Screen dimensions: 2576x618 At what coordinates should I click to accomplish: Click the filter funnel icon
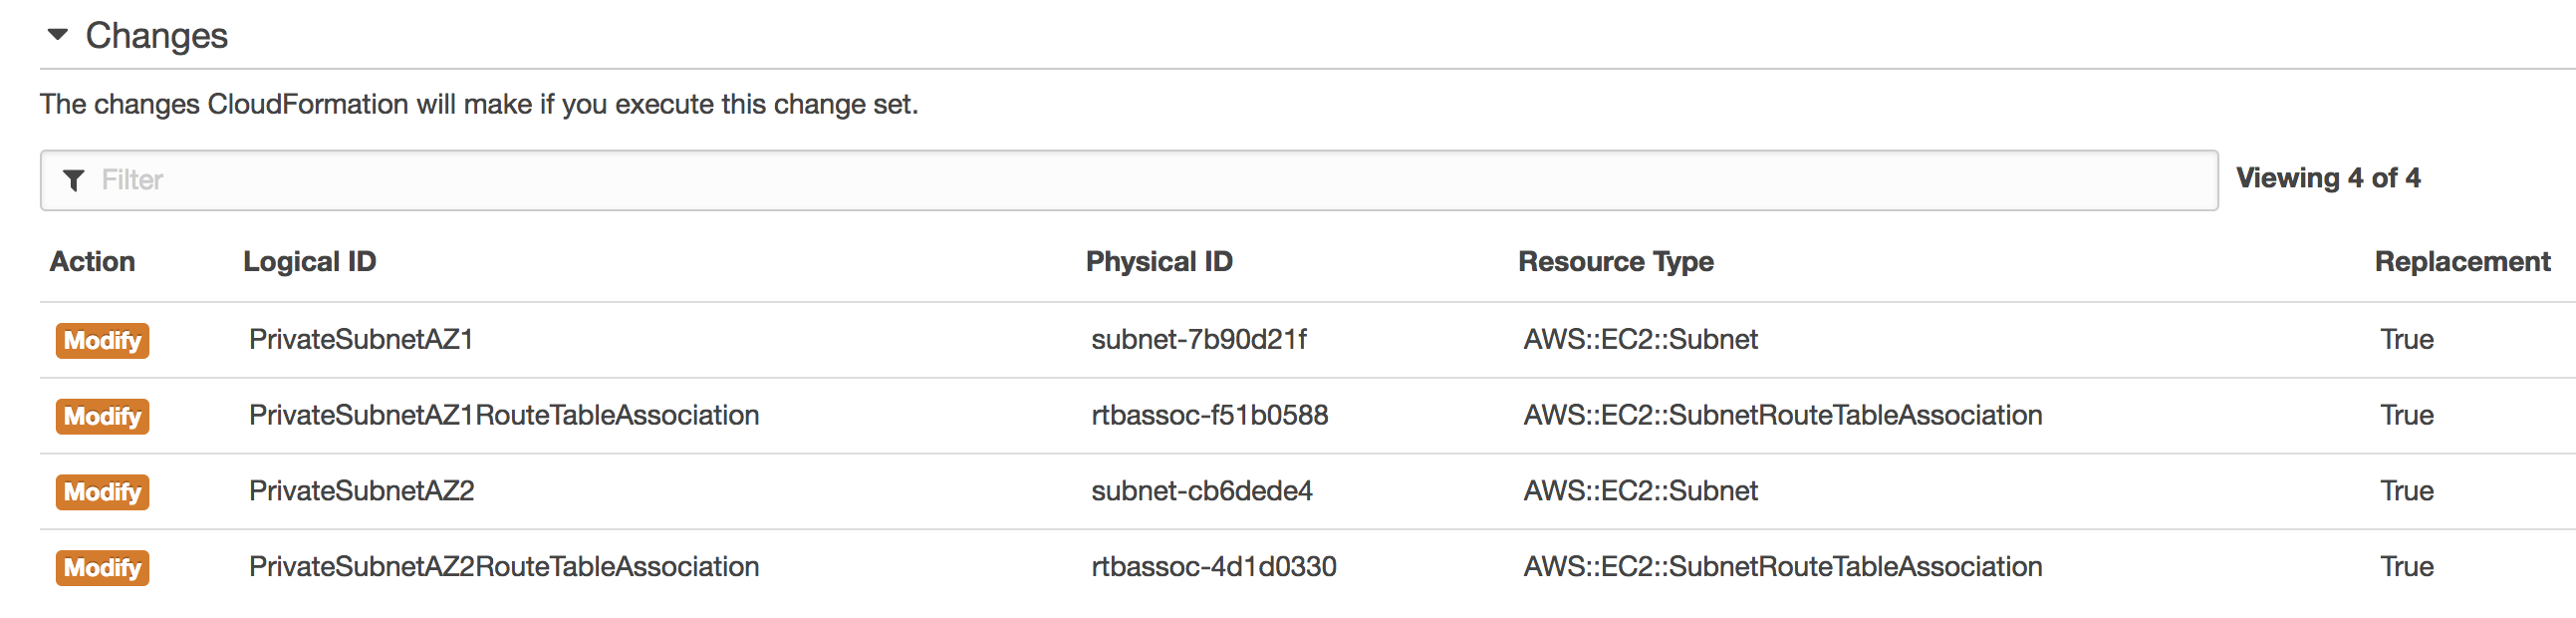73,180
